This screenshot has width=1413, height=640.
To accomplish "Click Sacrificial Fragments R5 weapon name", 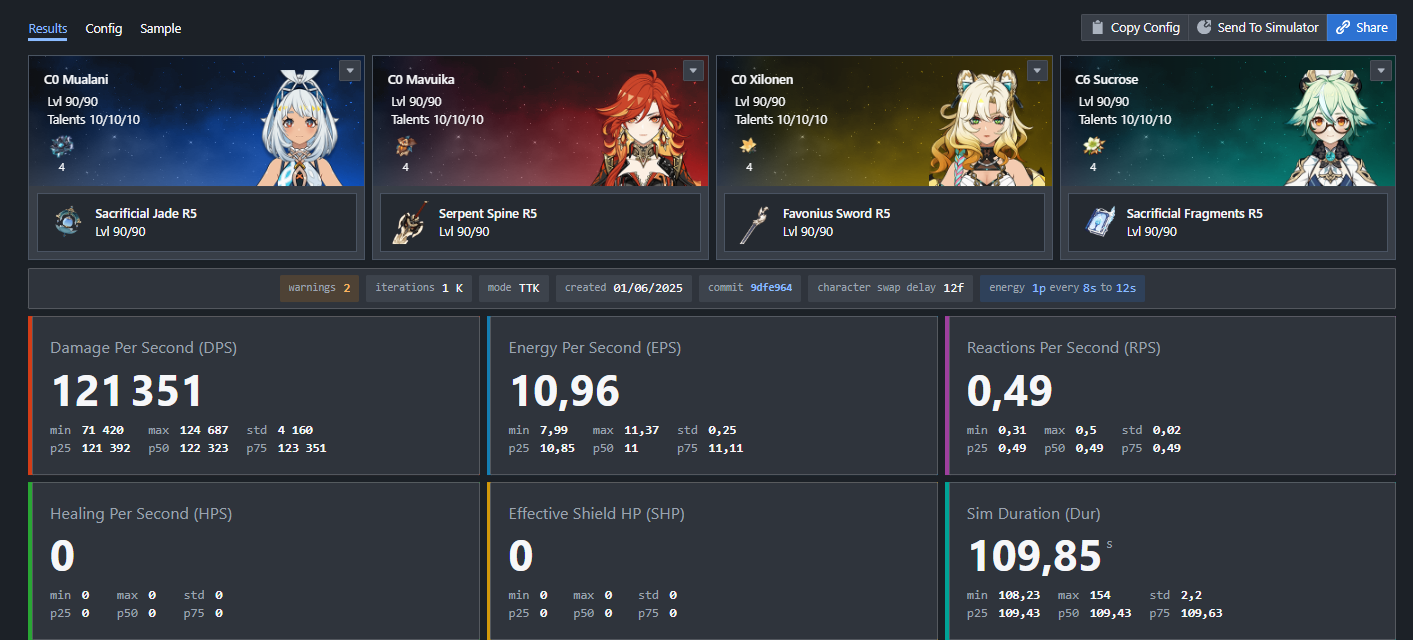I will pyautogui.click(x=1194, y=213).
